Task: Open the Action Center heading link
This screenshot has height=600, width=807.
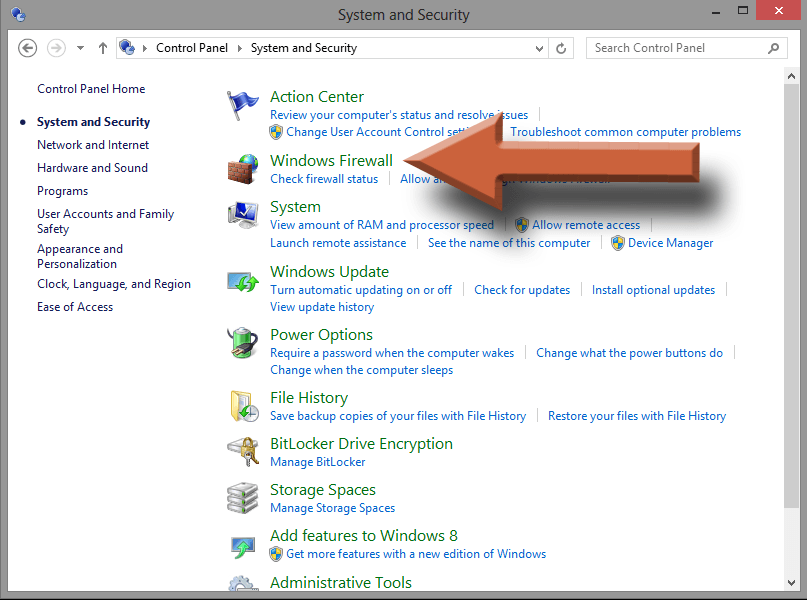Action: click(x=317, y=97)
